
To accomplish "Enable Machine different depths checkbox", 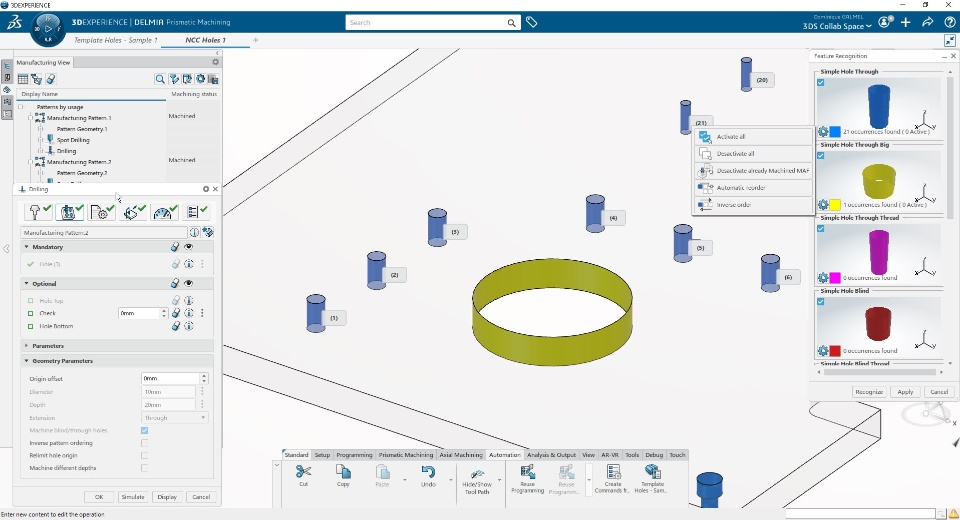I will [x=144, y=468].
